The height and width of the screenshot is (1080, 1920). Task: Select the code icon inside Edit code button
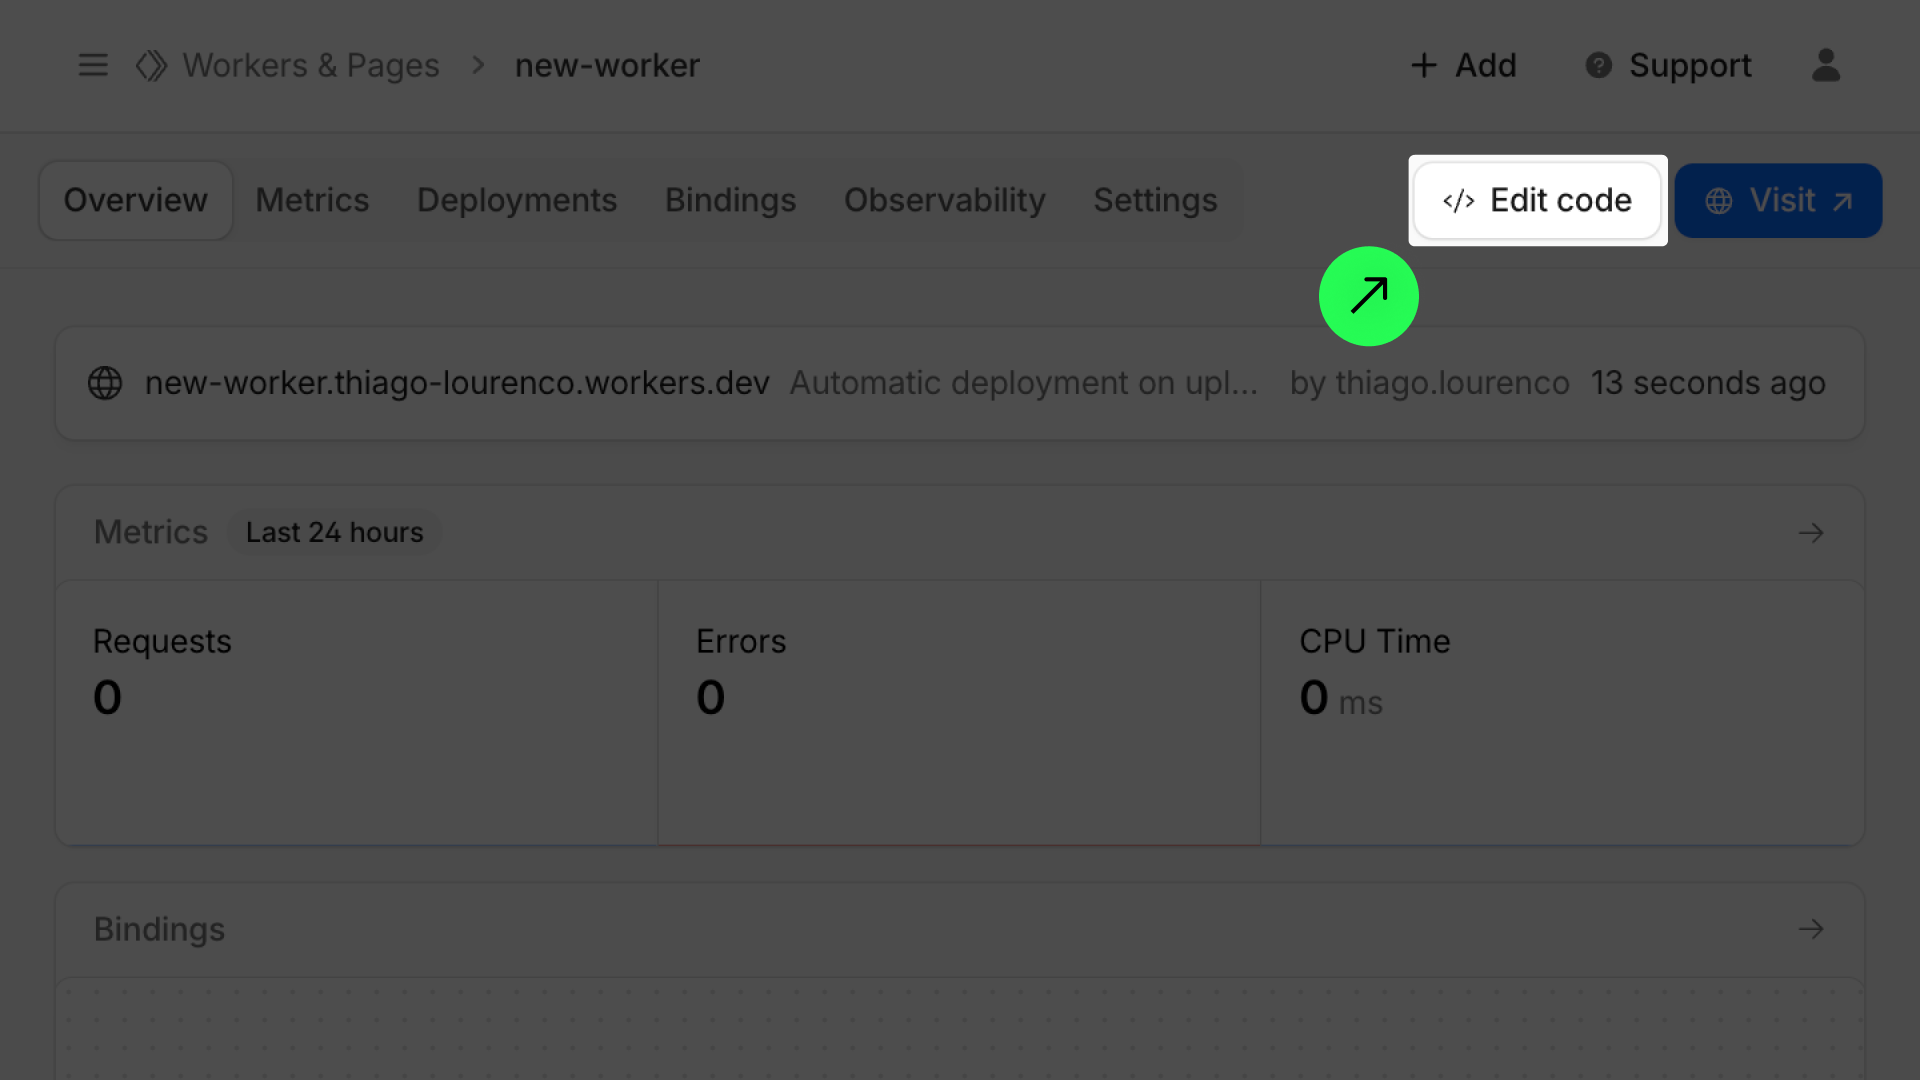(1459, 200)
